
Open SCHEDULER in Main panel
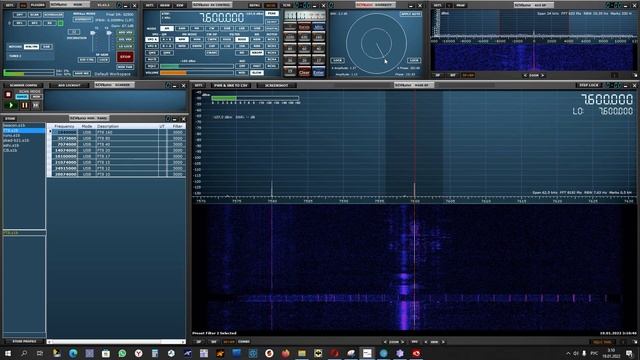point(53,15)
